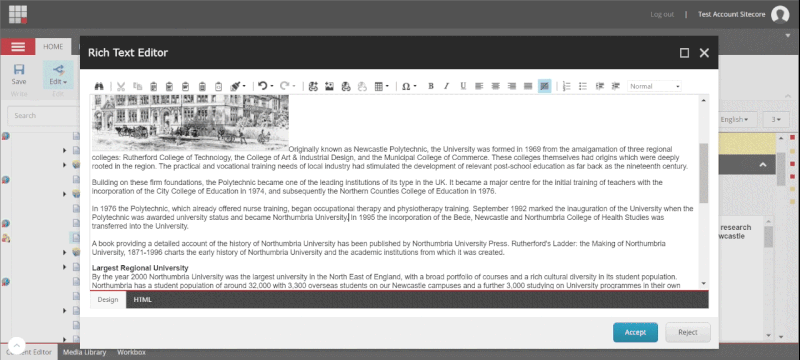
Task: Open the English language dropdown
Action: click(734, 120)
